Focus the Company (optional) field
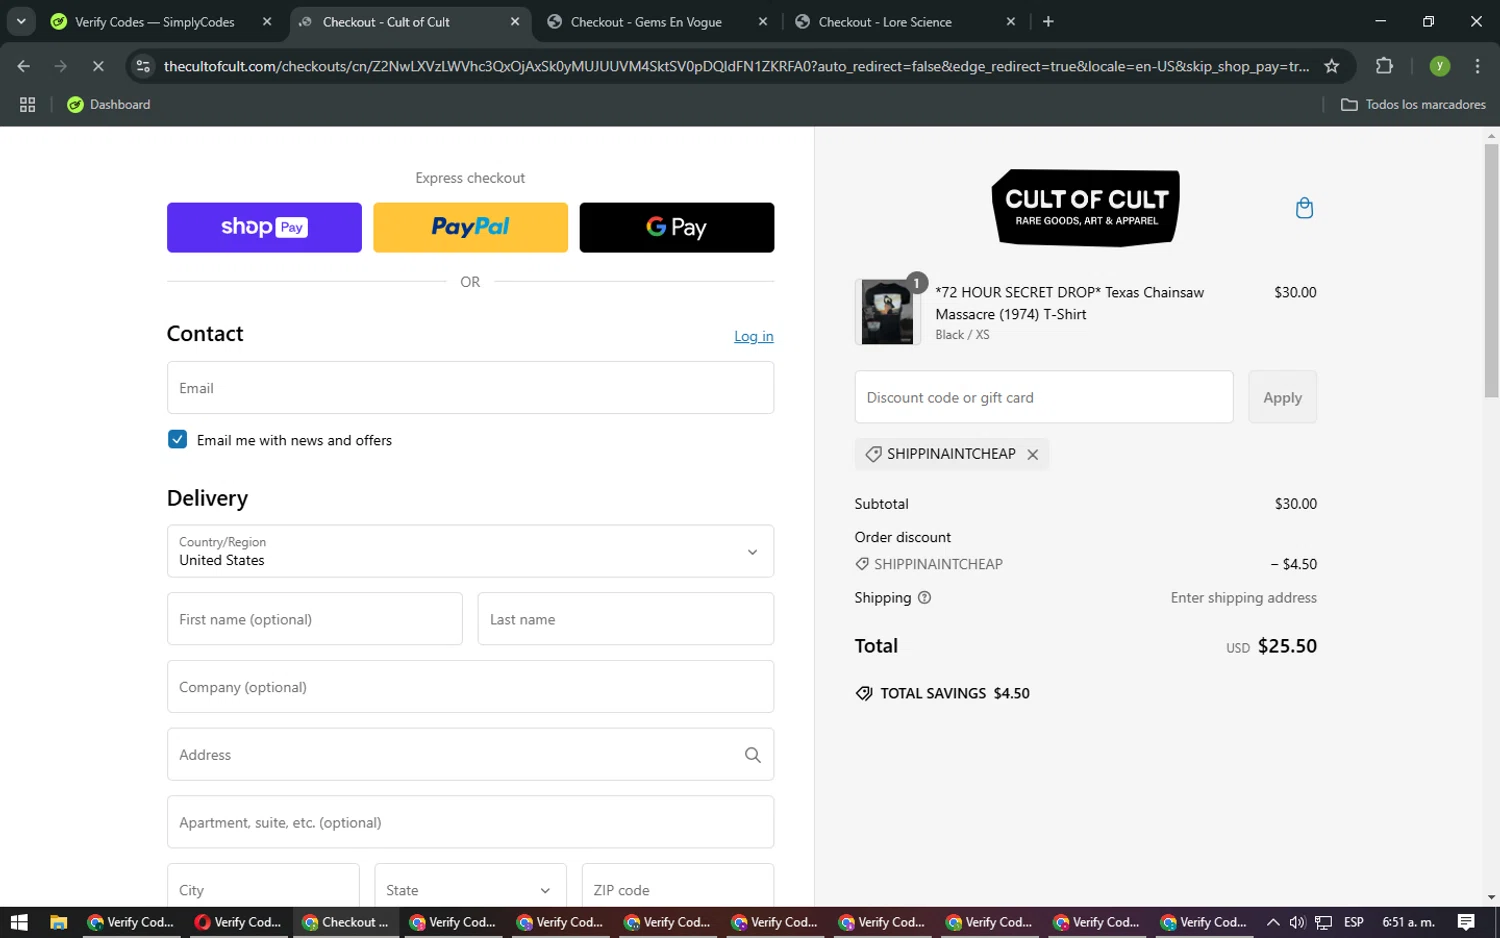The height and width of the screenshot is (938, 1500). 470,687
